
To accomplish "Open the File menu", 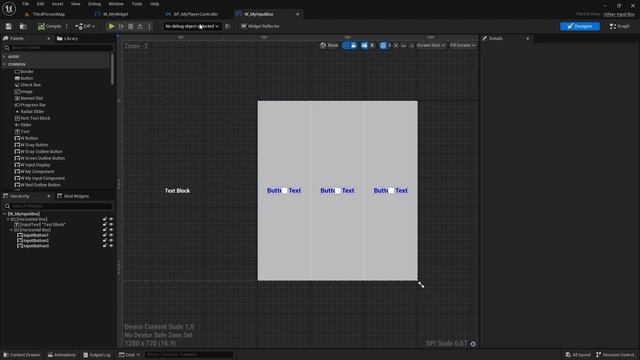I will 25,4.
